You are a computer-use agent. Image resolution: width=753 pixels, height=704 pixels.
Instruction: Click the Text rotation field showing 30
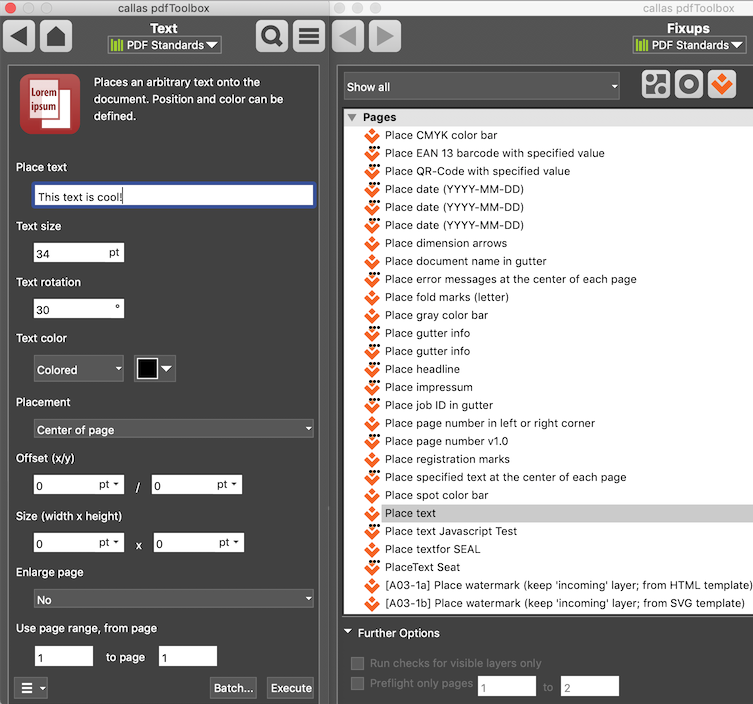pyautogui.click(x=79, y=309)
